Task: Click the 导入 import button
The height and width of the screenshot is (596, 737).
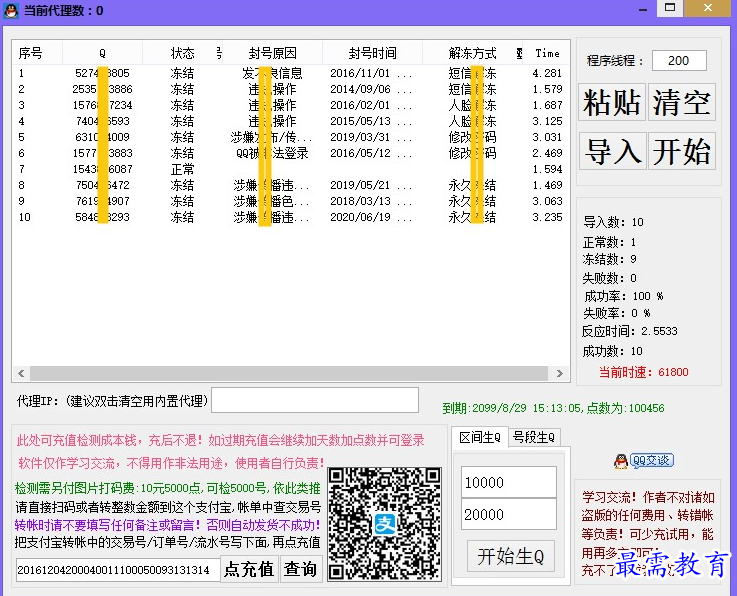Action: (612, 151)
